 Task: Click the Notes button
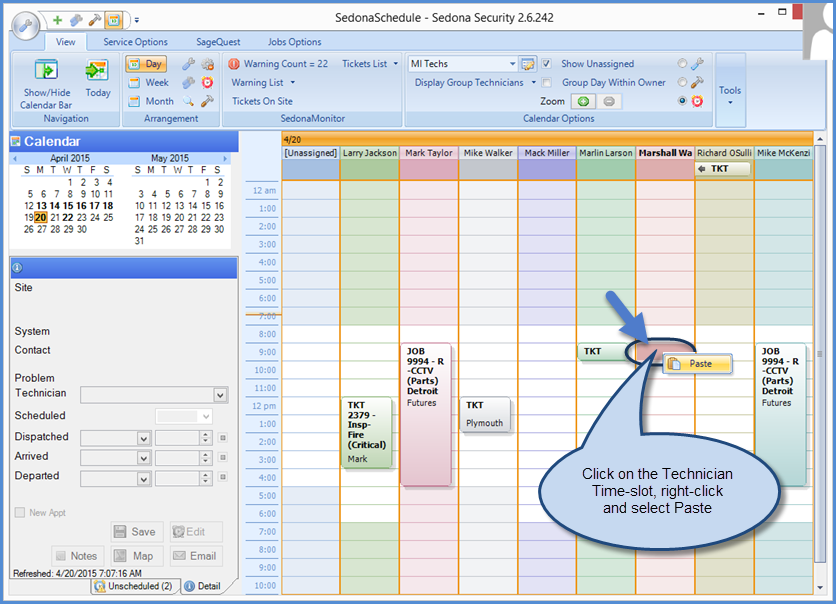pyautogui.click(x=78, y=556)
